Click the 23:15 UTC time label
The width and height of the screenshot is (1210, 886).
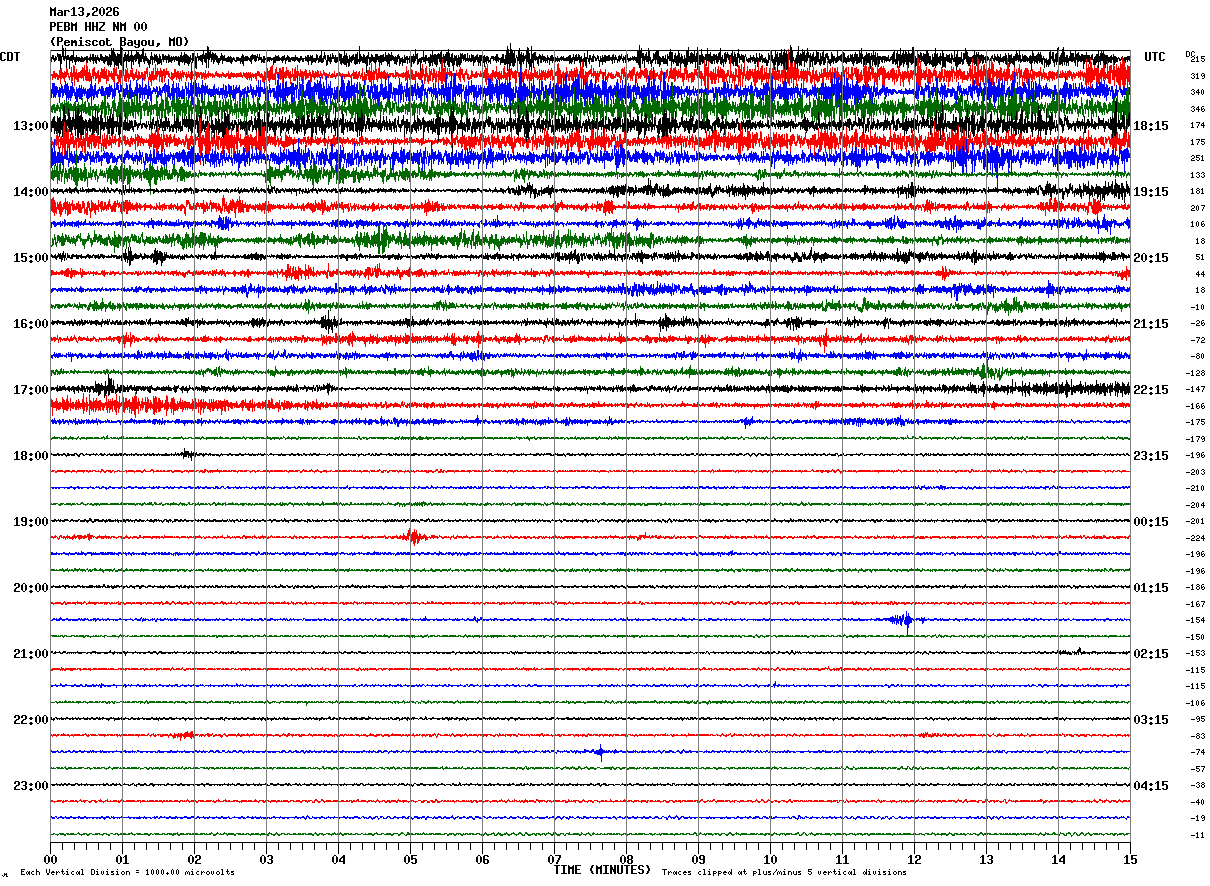pos(1151,456)
